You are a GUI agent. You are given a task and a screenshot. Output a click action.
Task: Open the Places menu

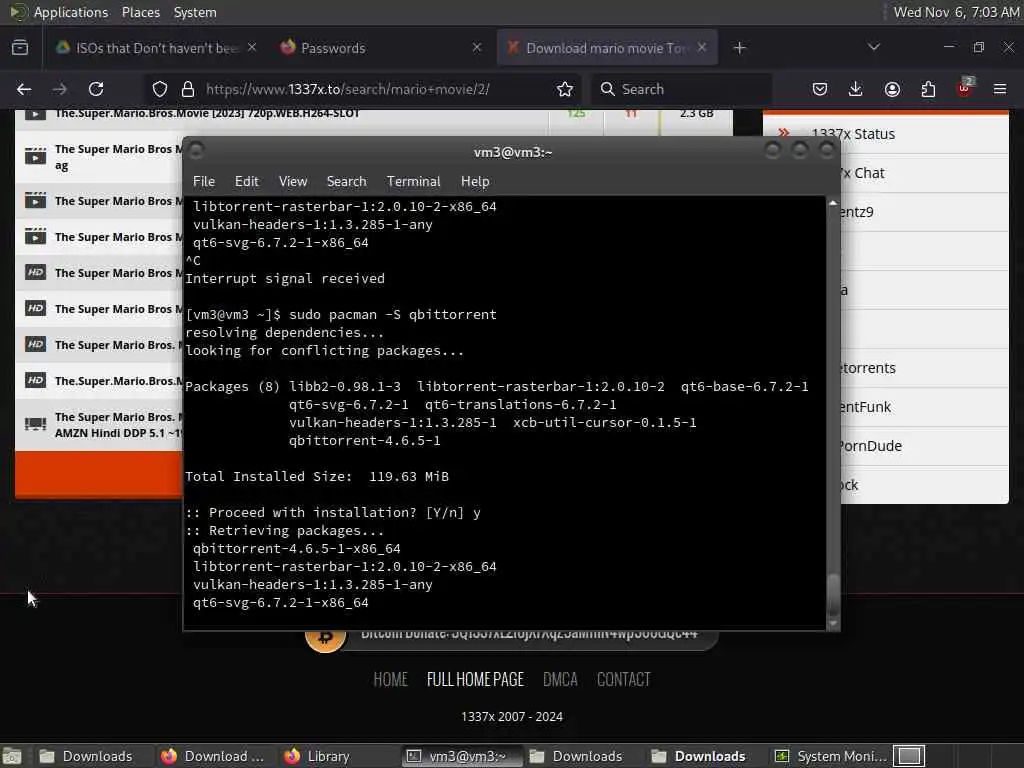140,12
